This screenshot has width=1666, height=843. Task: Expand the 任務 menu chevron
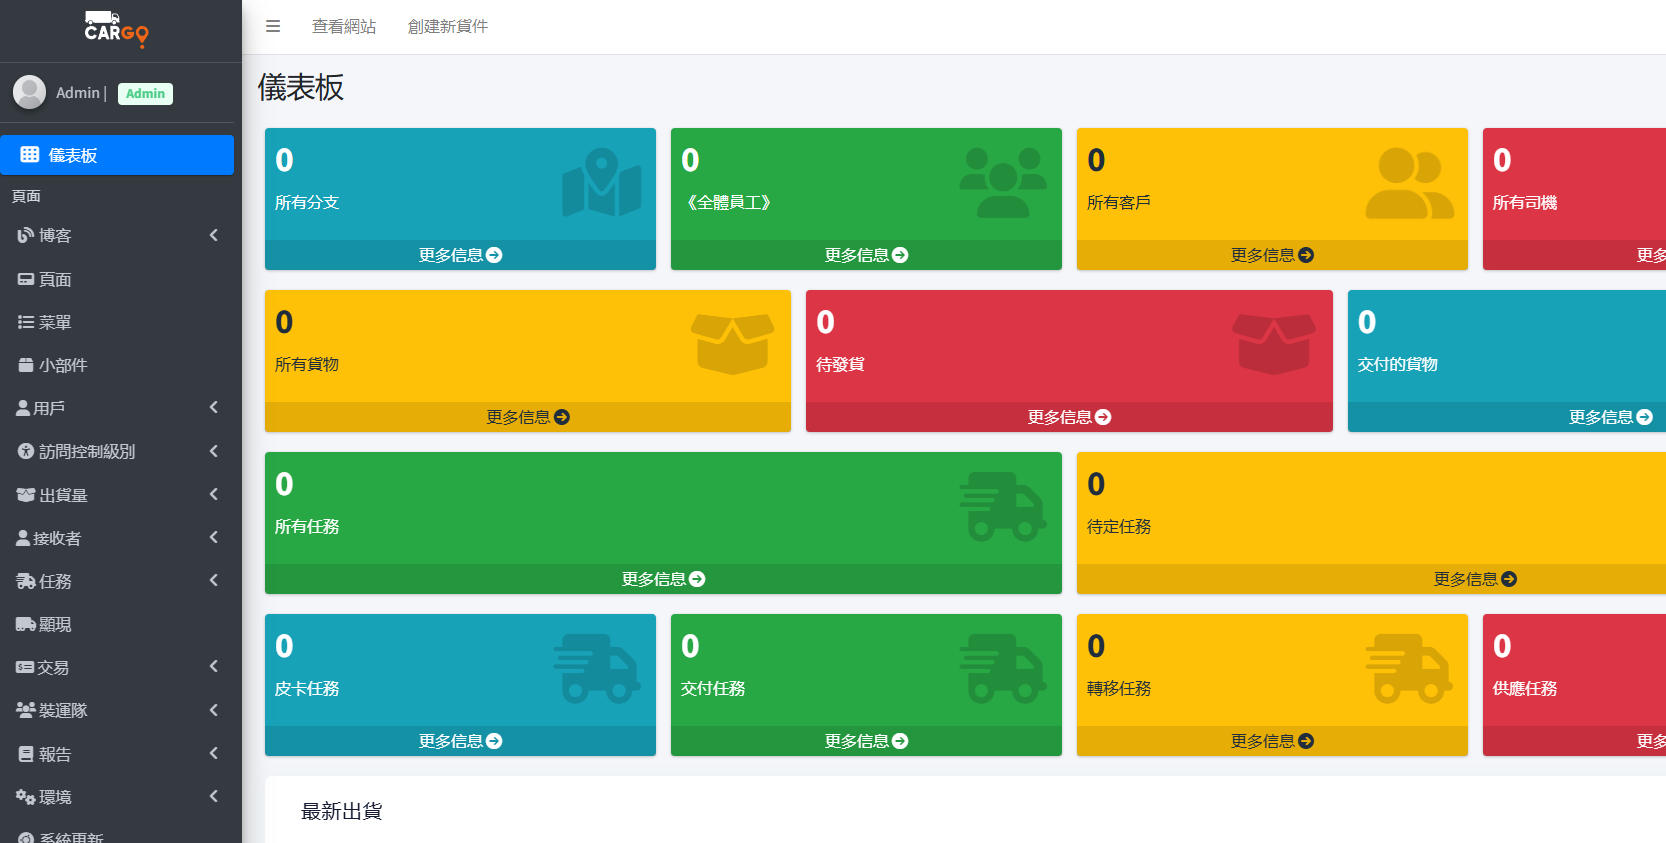point(214,580)
